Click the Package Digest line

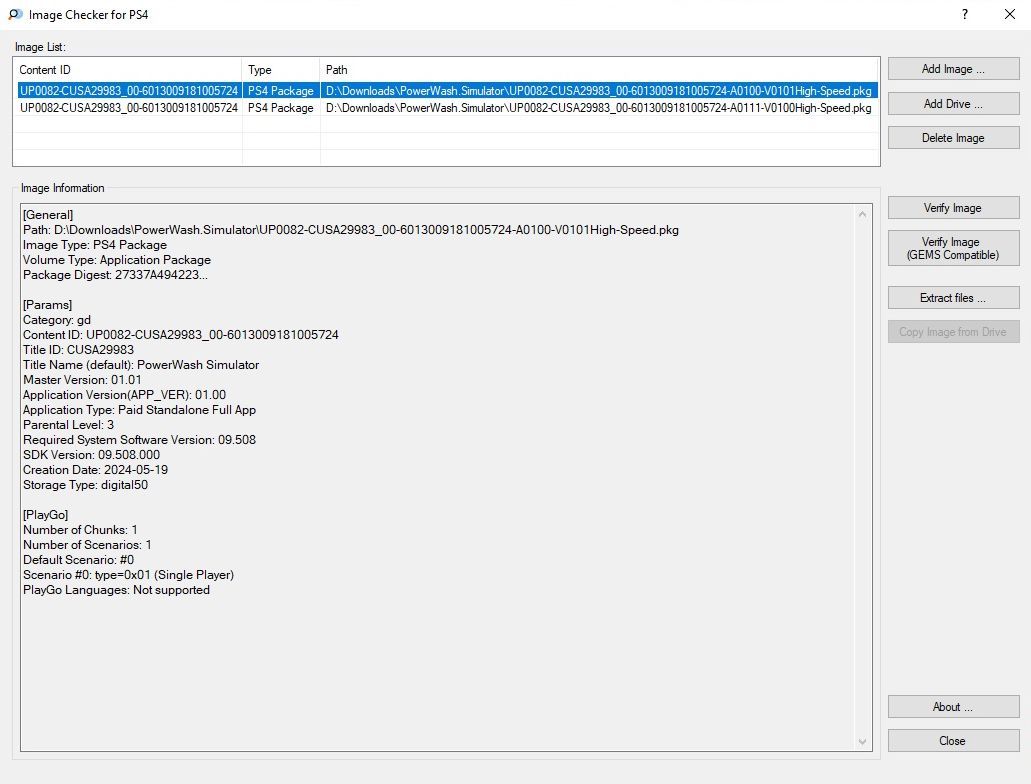tap(115, 276)
